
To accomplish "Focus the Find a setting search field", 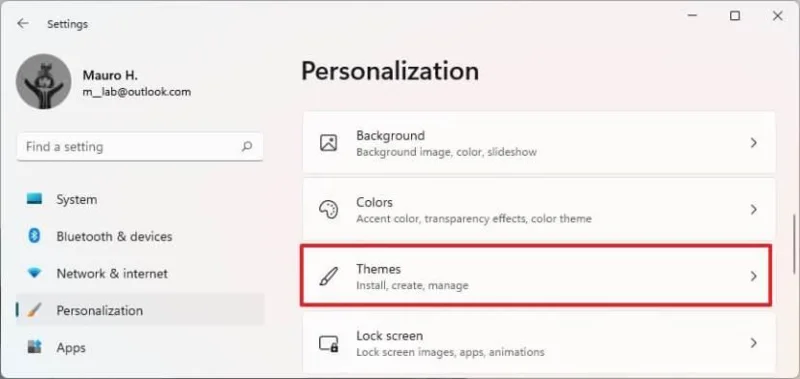I will pyautogui.click(x=140, y=147).
